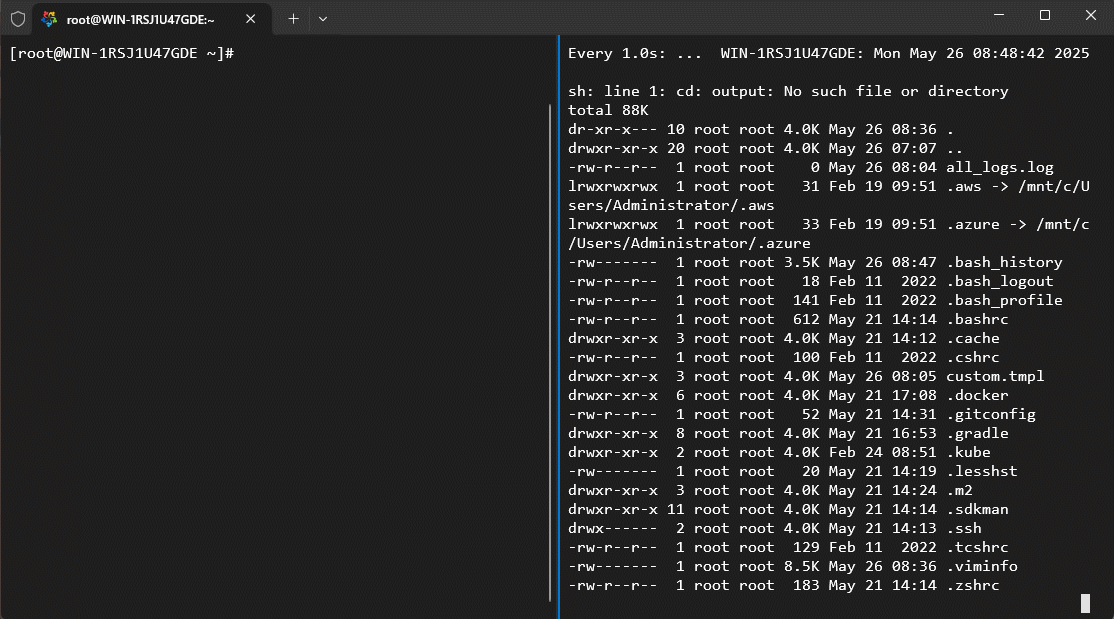Click the .gitconfig file entry

[x=990, y=415]
